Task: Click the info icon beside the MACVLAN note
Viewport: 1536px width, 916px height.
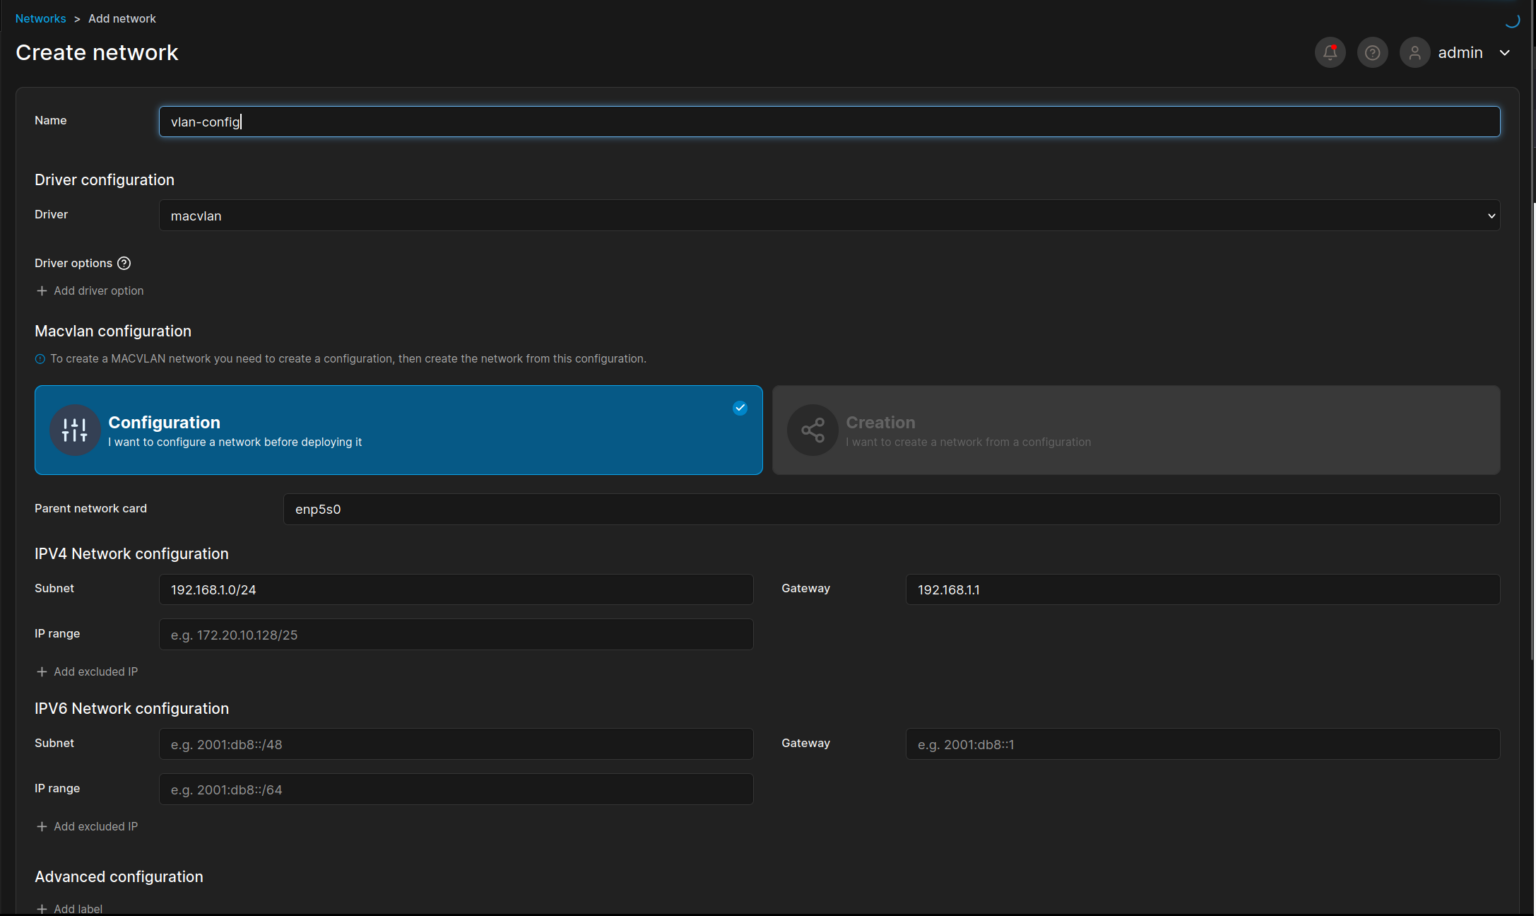Action: click(x=39, y=358)
